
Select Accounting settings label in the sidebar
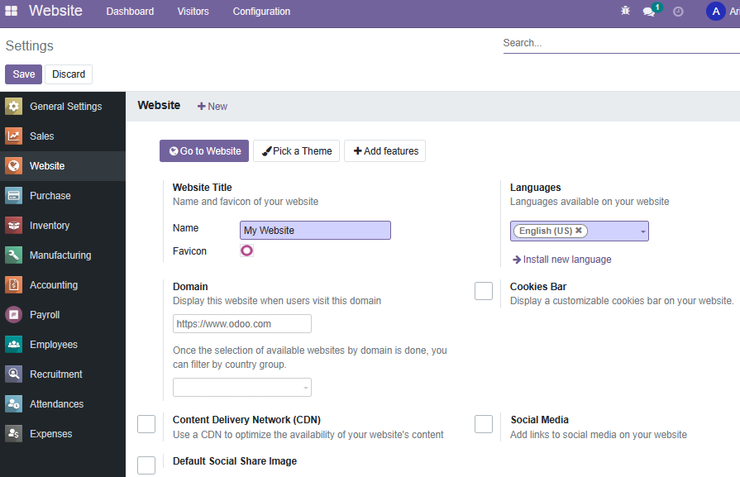click(x=54, y=285)
